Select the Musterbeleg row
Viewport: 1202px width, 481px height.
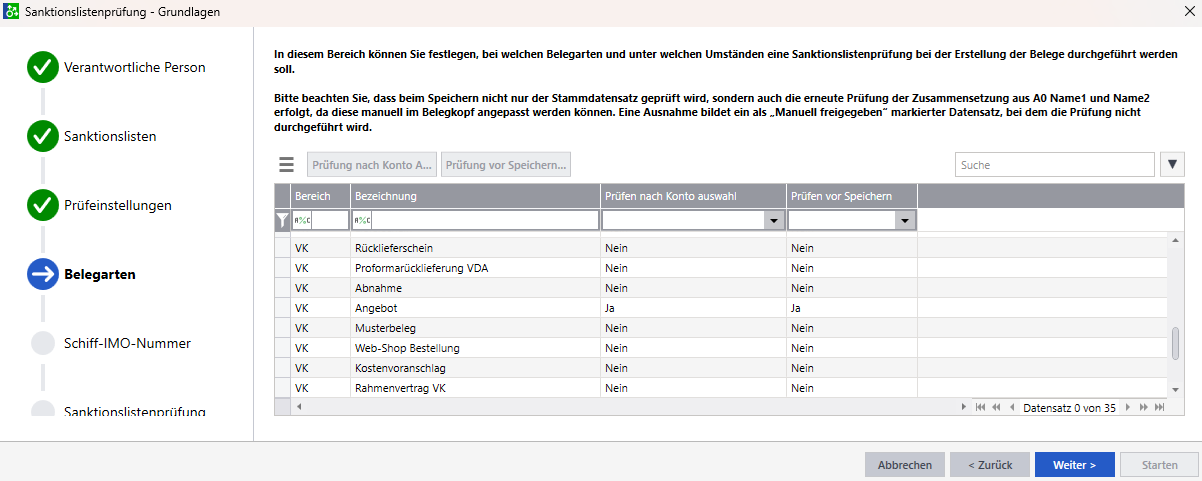click(722, 328)
